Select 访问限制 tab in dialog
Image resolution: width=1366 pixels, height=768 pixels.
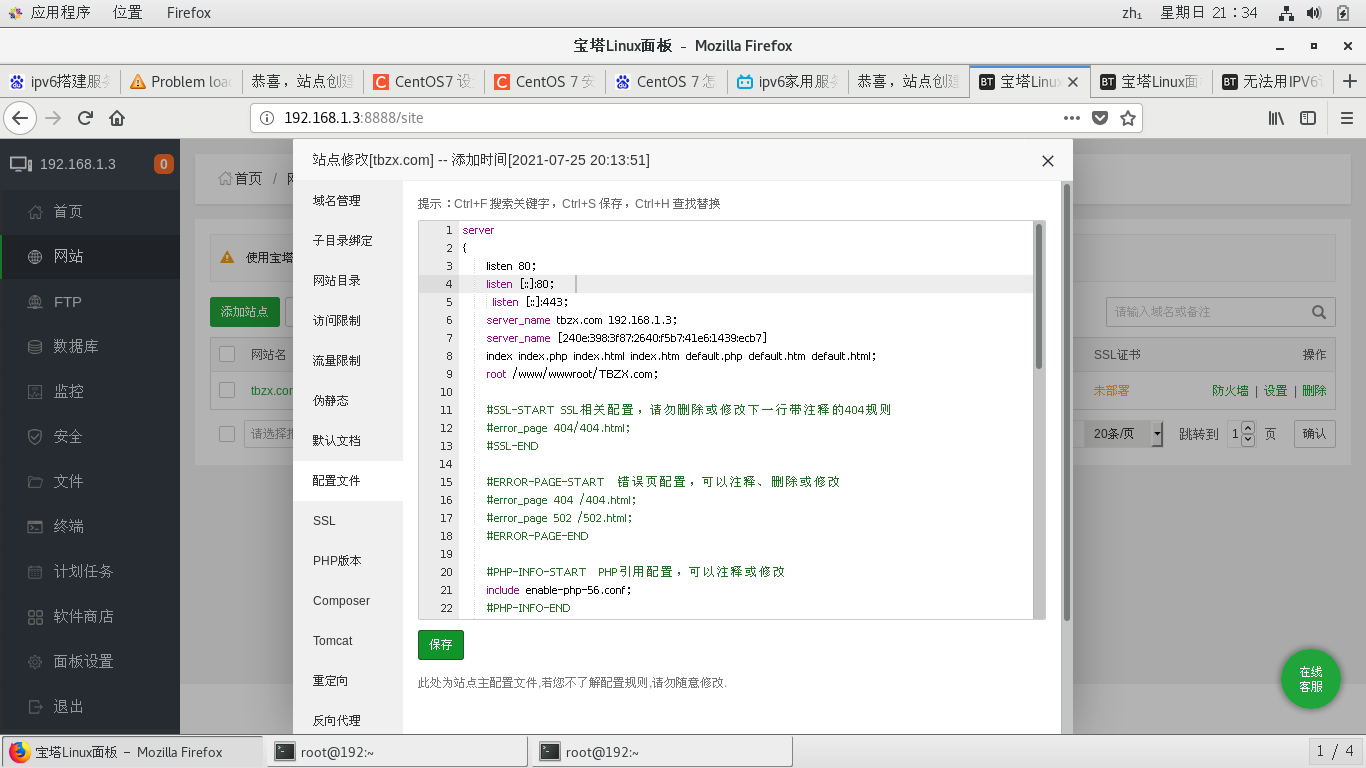[x=348, y=321]
